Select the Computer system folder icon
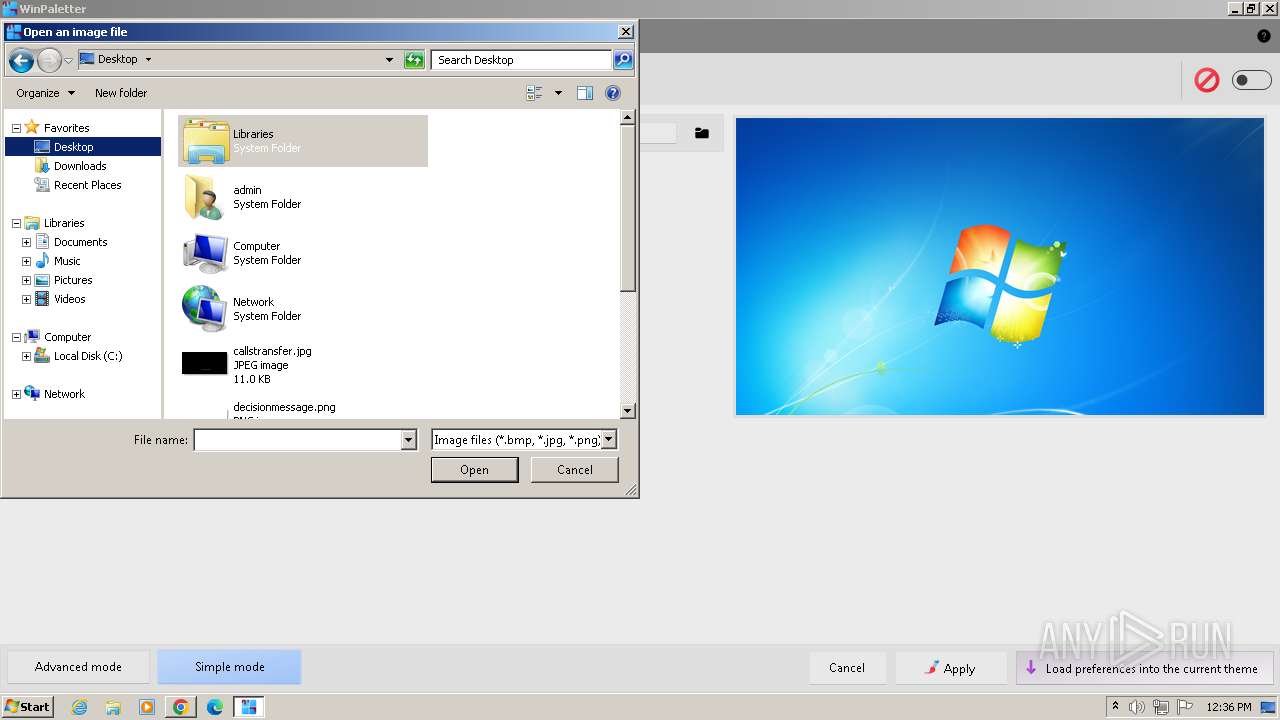The width and height of the screenshot is (1280, 720). [x=206, y=253]
